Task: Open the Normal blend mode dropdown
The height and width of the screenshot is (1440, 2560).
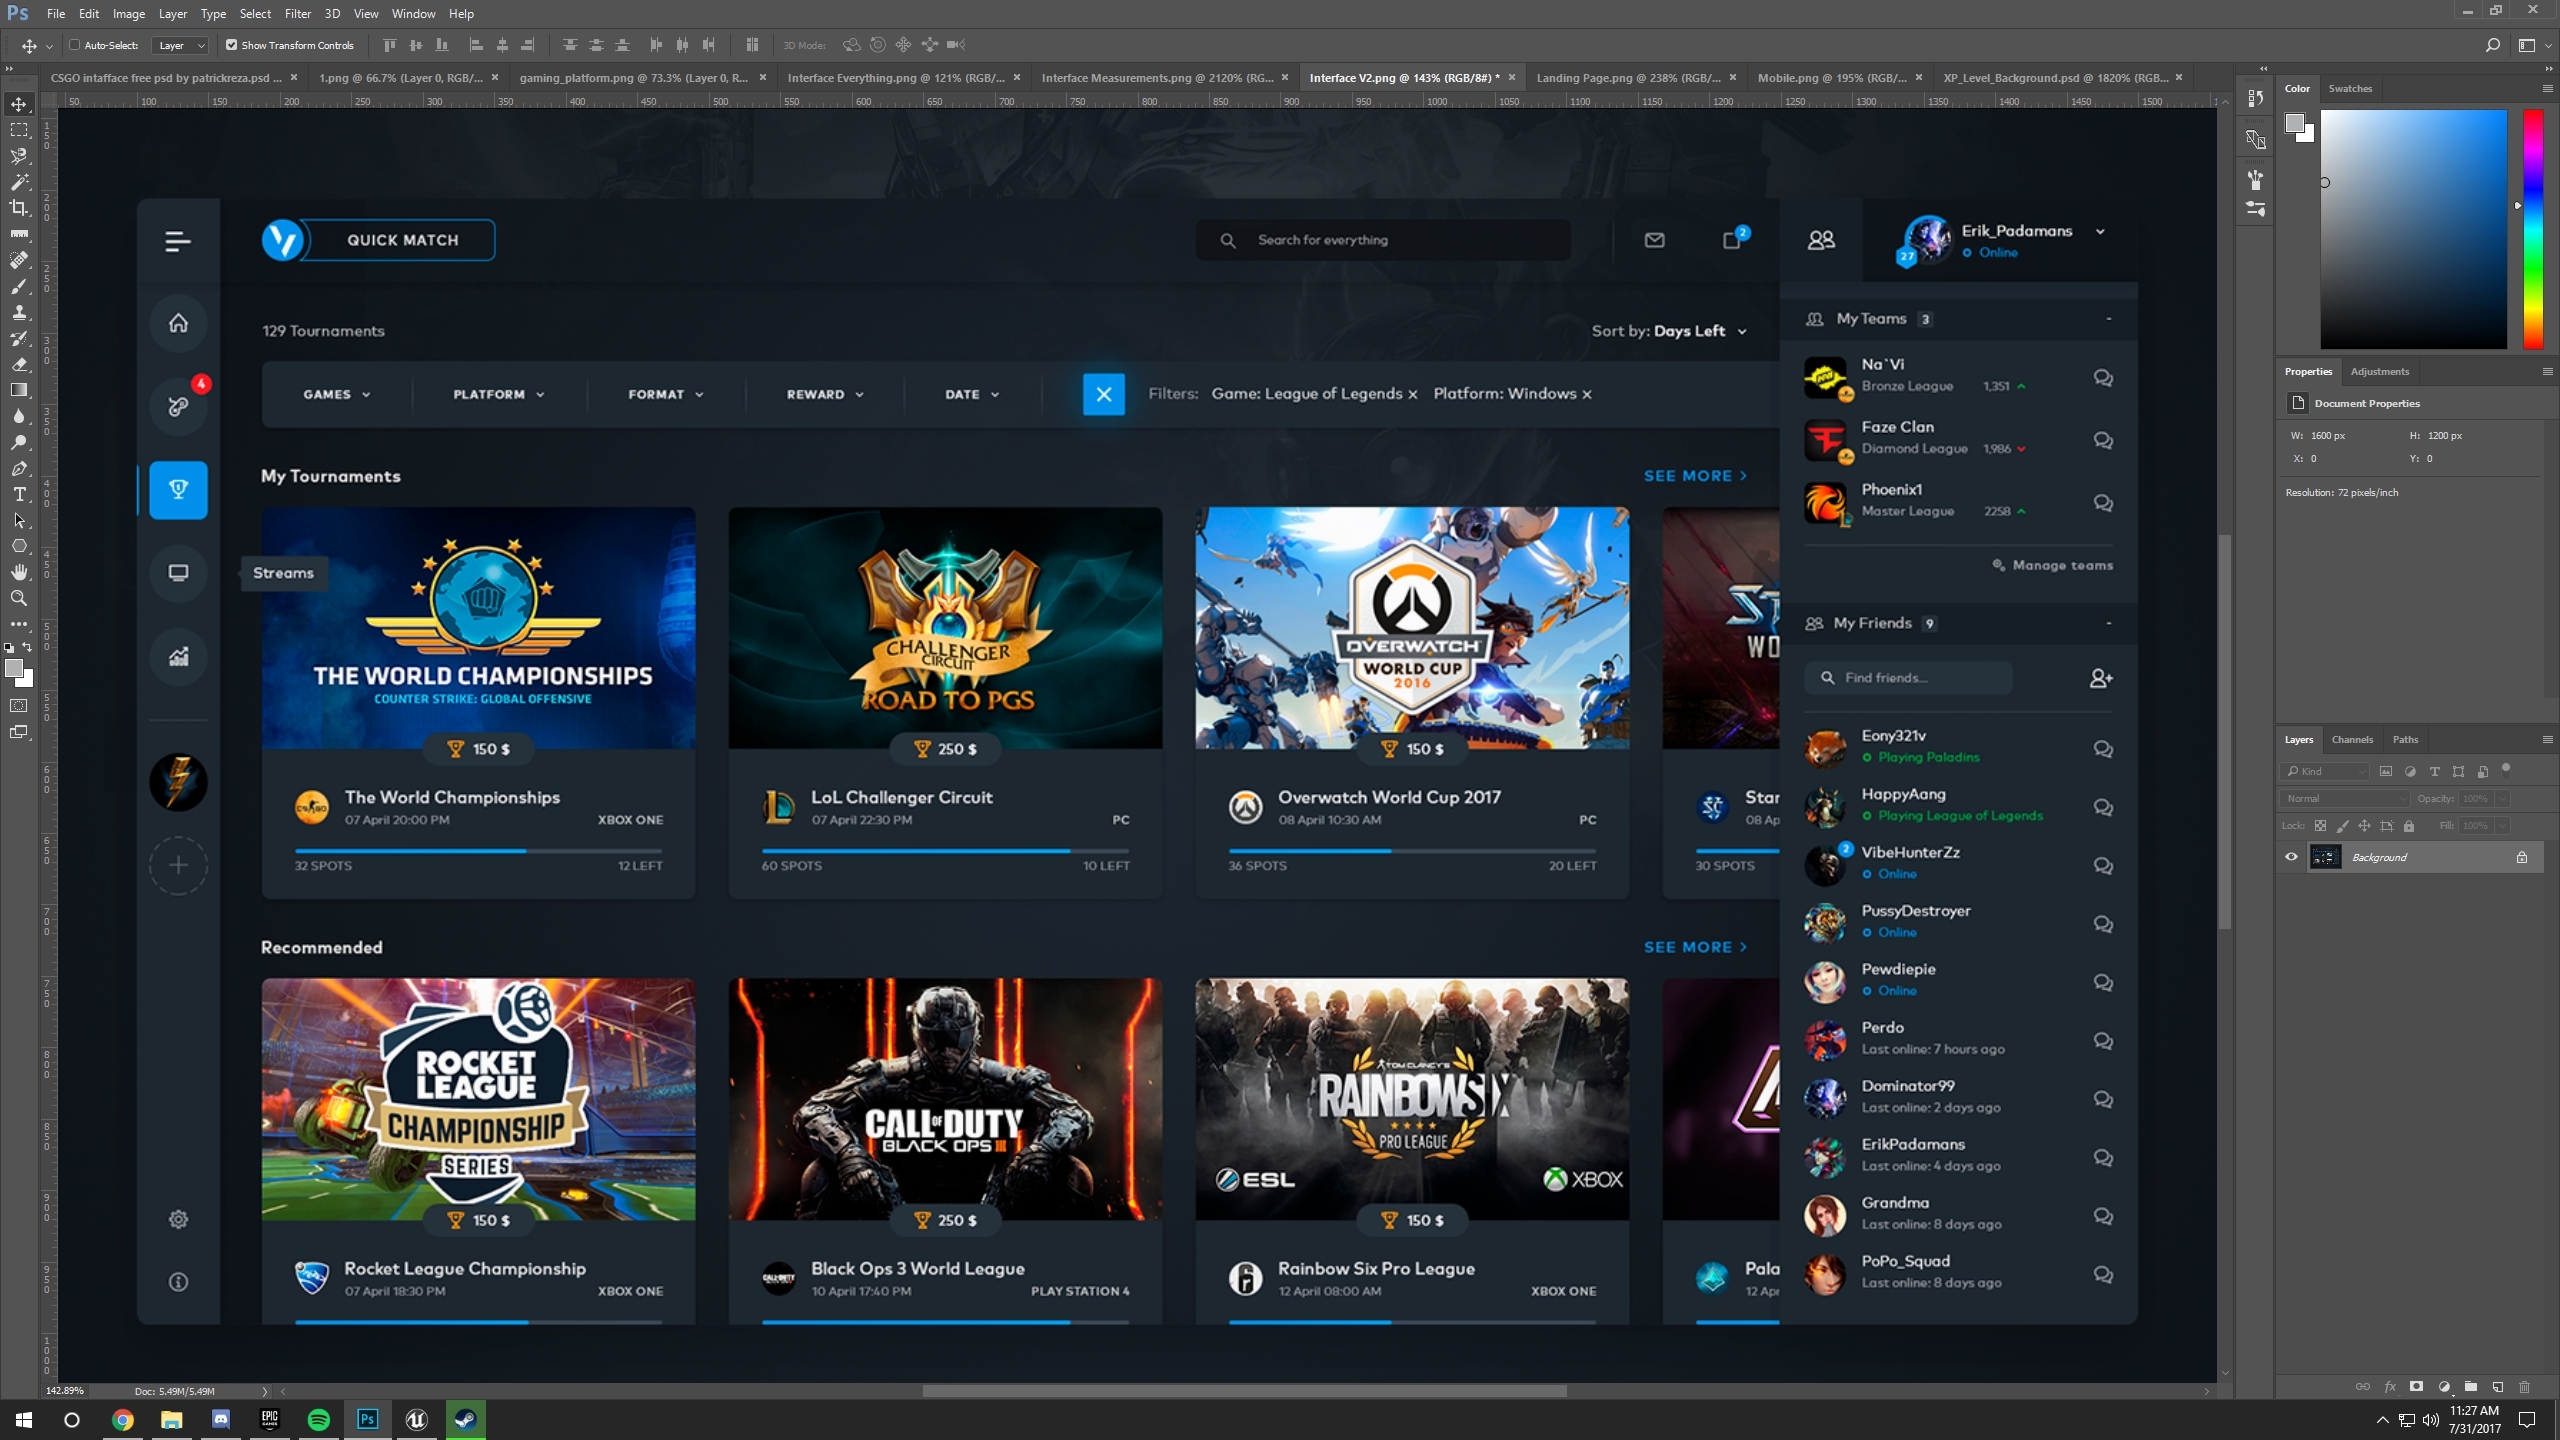Action: pos(2346,798)
